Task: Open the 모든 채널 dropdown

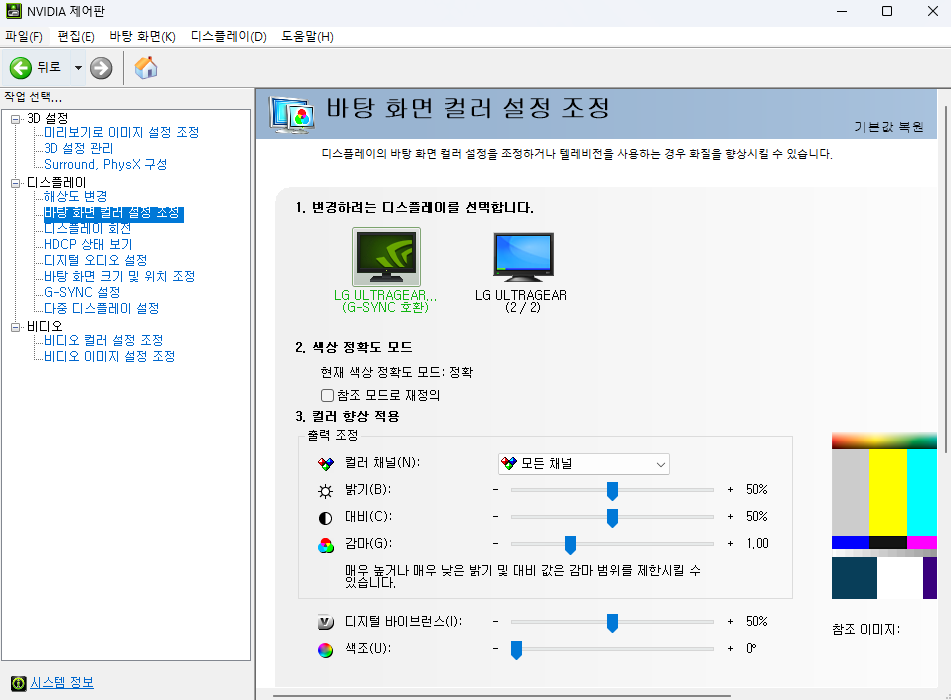Action: [x=659, y=463]
